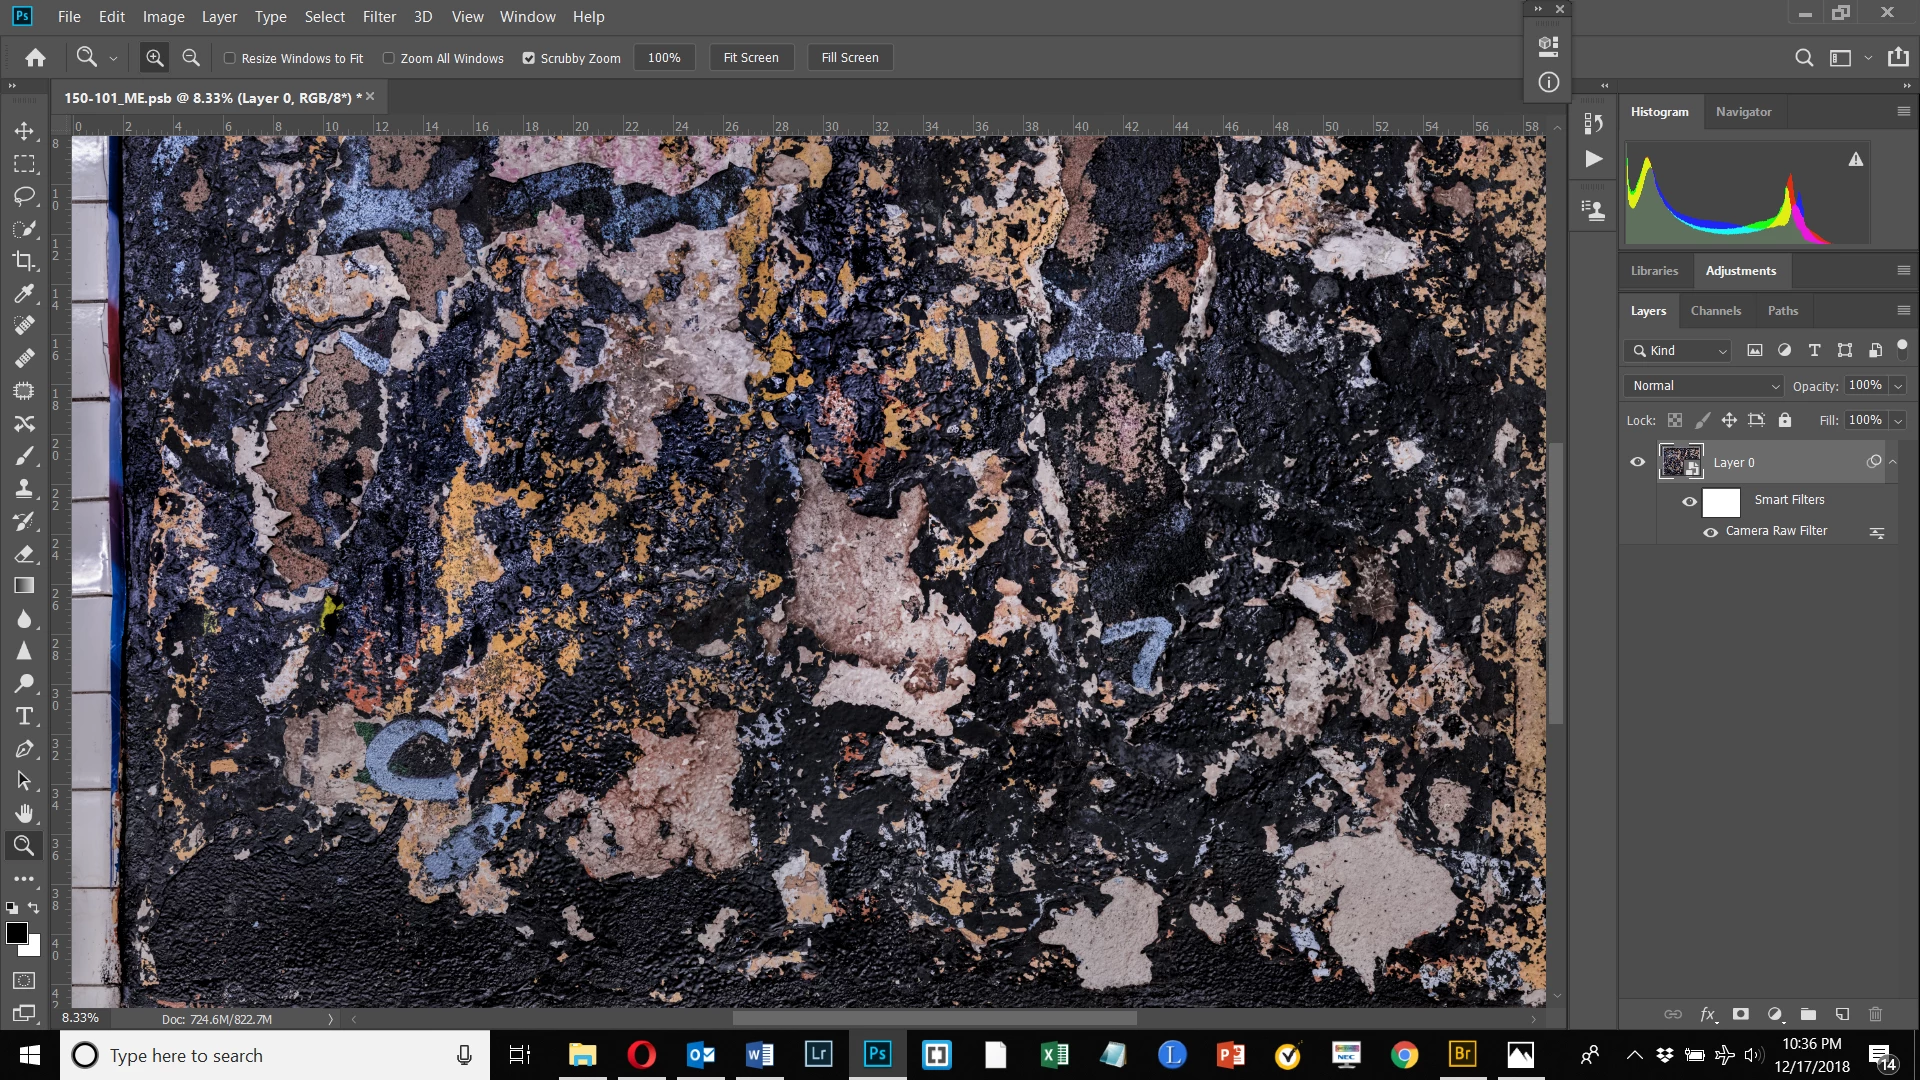
Task: Open the layer Opacity dropdown arrow
Action: [x=1898, y=386]
